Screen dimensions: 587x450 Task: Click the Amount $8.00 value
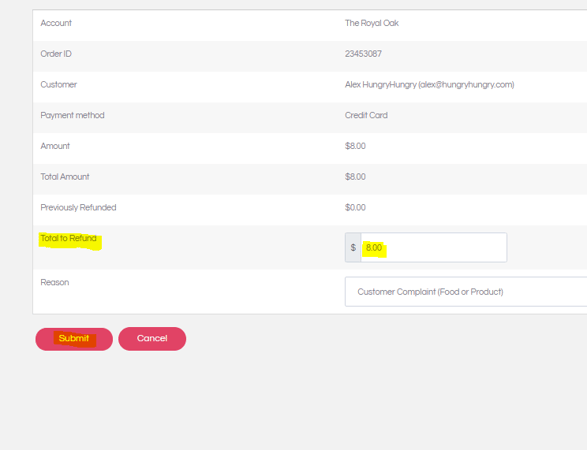click(x=355, y=146)
